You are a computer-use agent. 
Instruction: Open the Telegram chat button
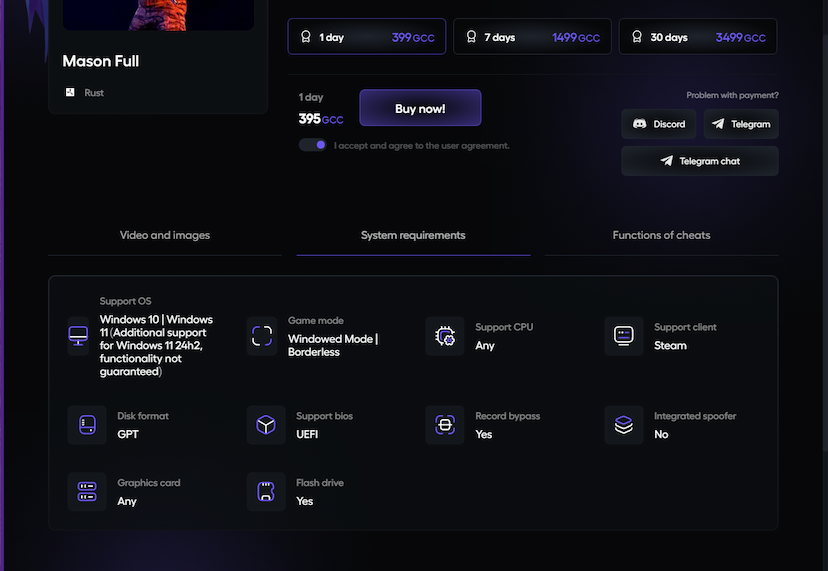699,161
